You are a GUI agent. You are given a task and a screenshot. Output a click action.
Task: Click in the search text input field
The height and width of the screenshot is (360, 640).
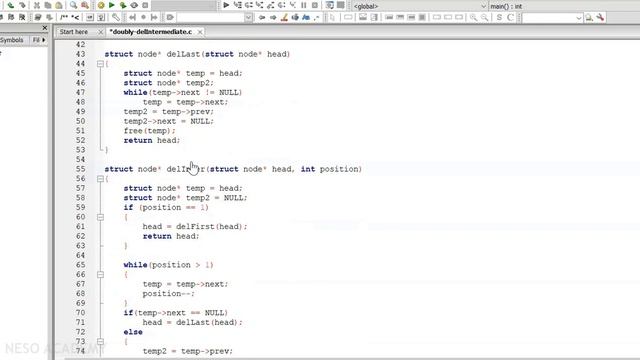211,18
